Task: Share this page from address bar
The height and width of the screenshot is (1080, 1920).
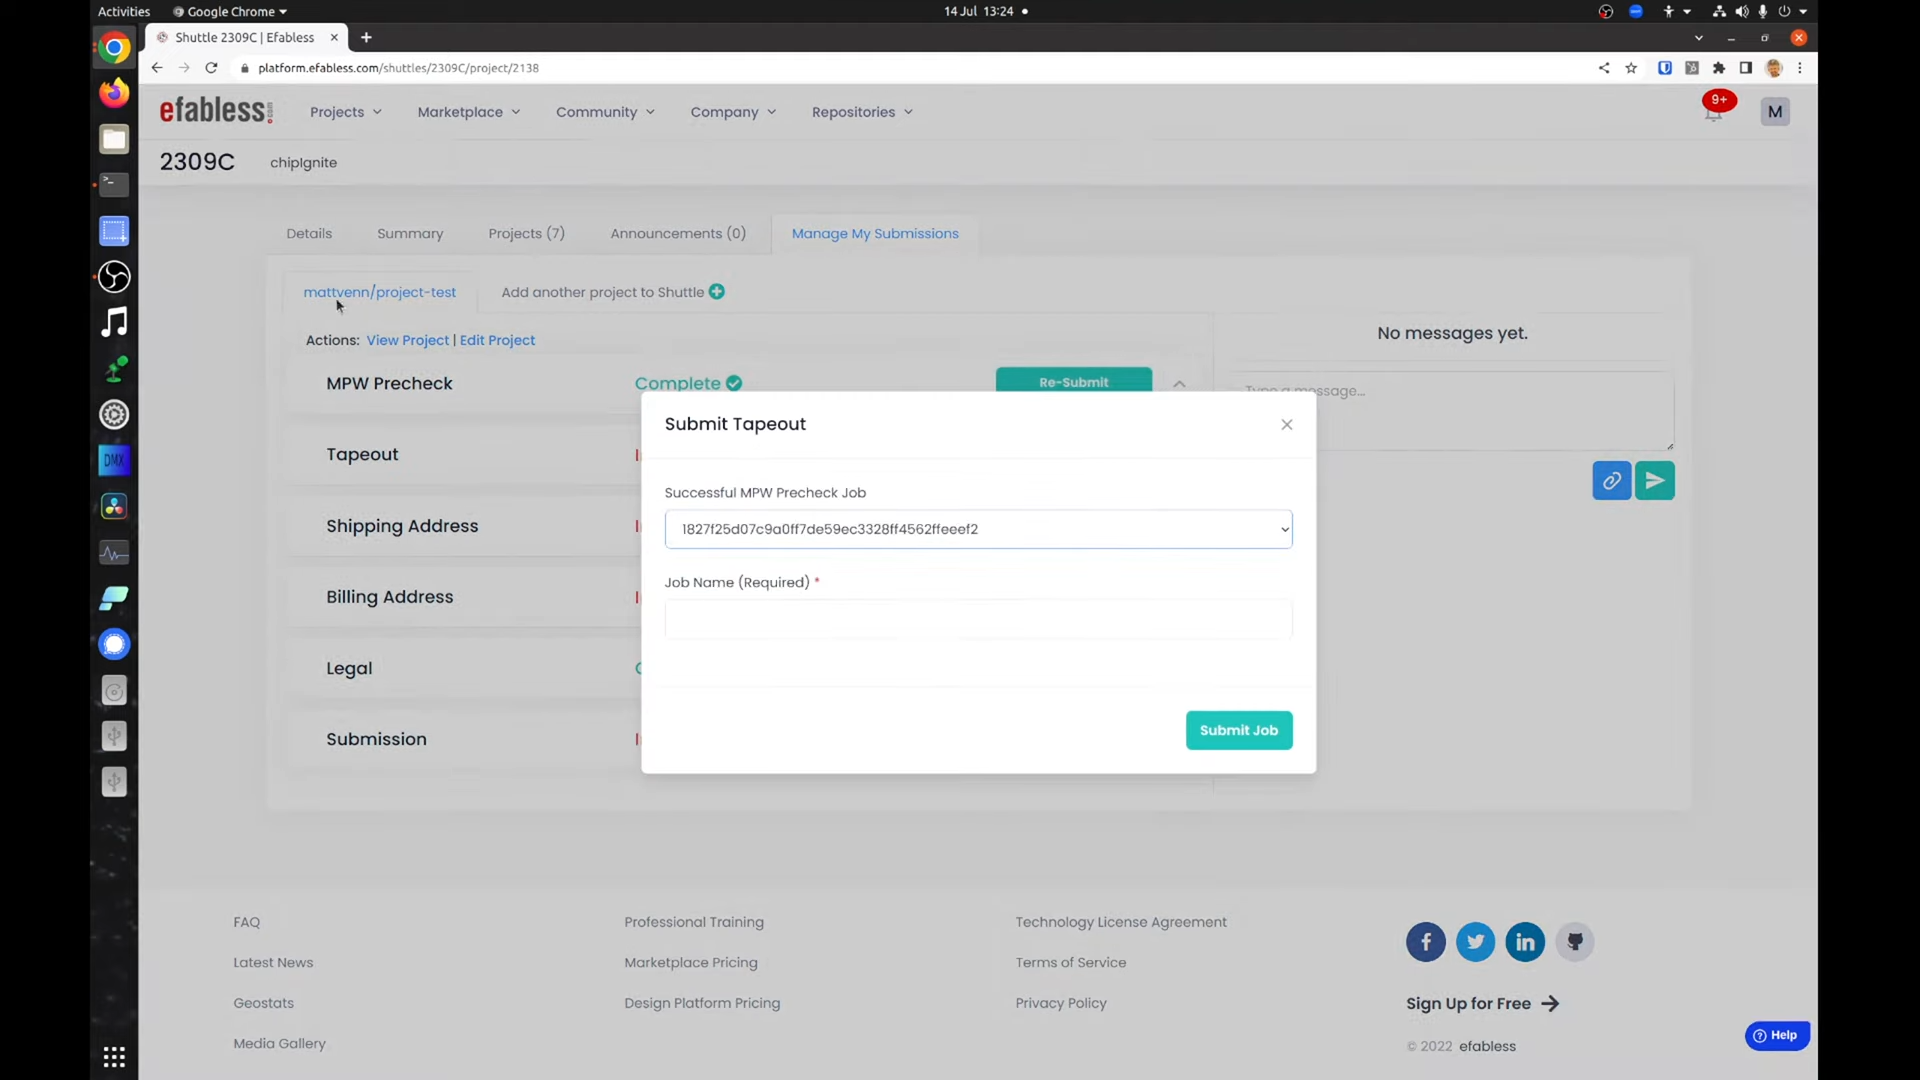Action: tap(1604, 68)
